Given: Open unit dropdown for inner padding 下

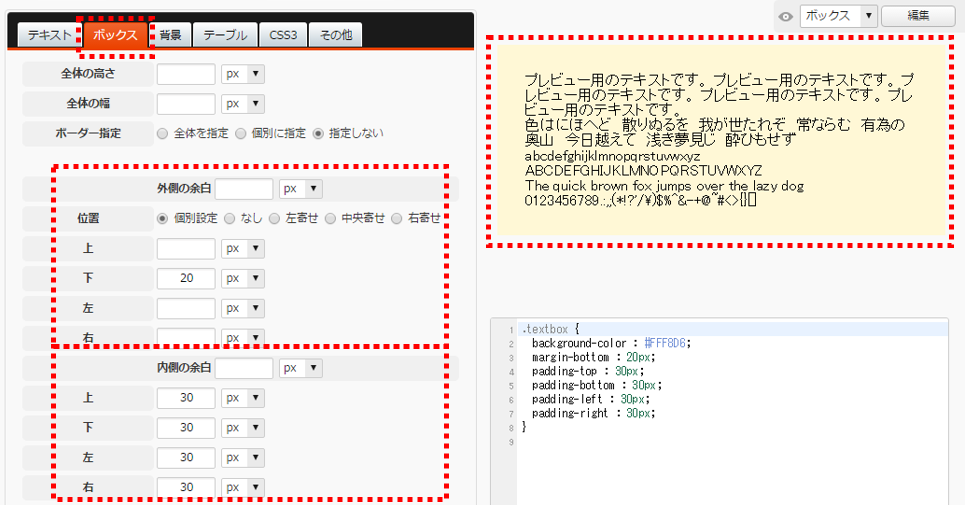Looking at the screenshot, I should [243, 427].
